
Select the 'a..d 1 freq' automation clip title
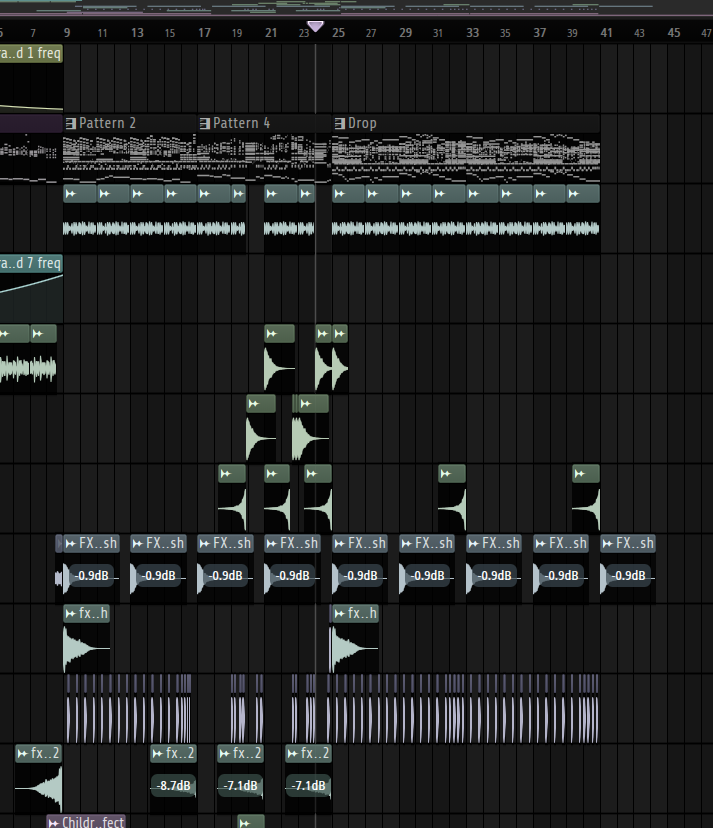(x=30, y=53)
